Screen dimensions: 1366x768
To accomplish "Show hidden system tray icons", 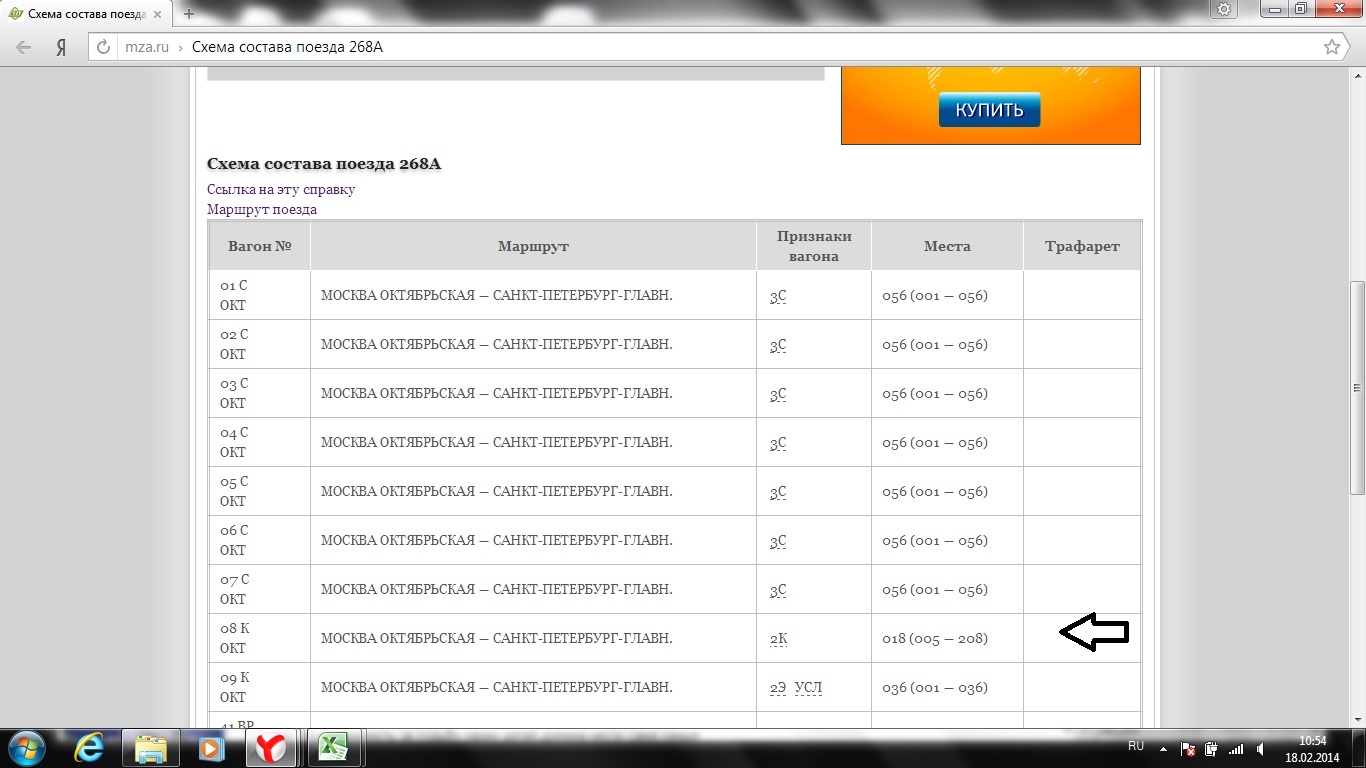I will coord(1163,747).
